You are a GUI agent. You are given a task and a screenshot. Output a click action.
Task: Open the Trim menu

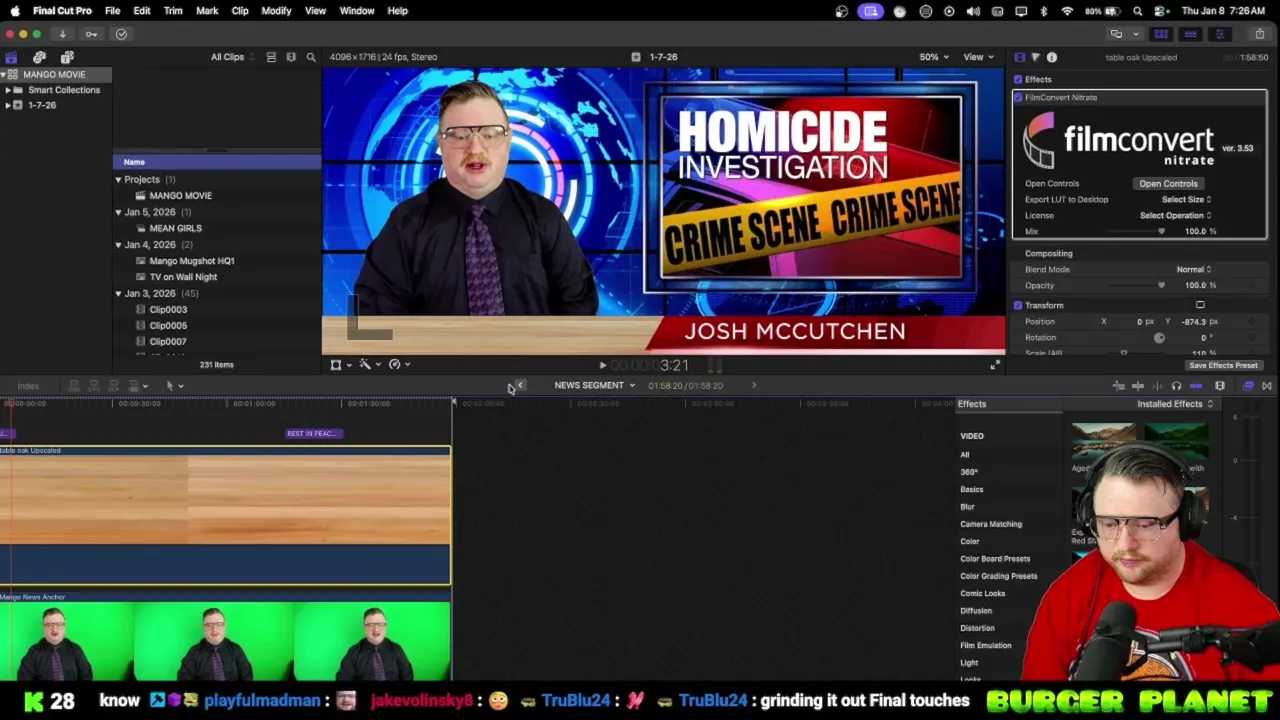click(x=173, y=11)
